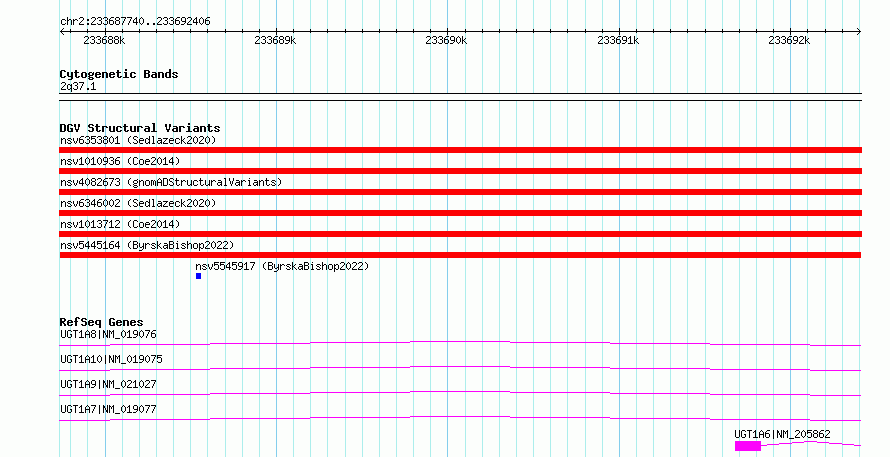This screenshot has height=457, width=890.
Task: Select the red bar under nsv1010936
Action: point(460,171)
